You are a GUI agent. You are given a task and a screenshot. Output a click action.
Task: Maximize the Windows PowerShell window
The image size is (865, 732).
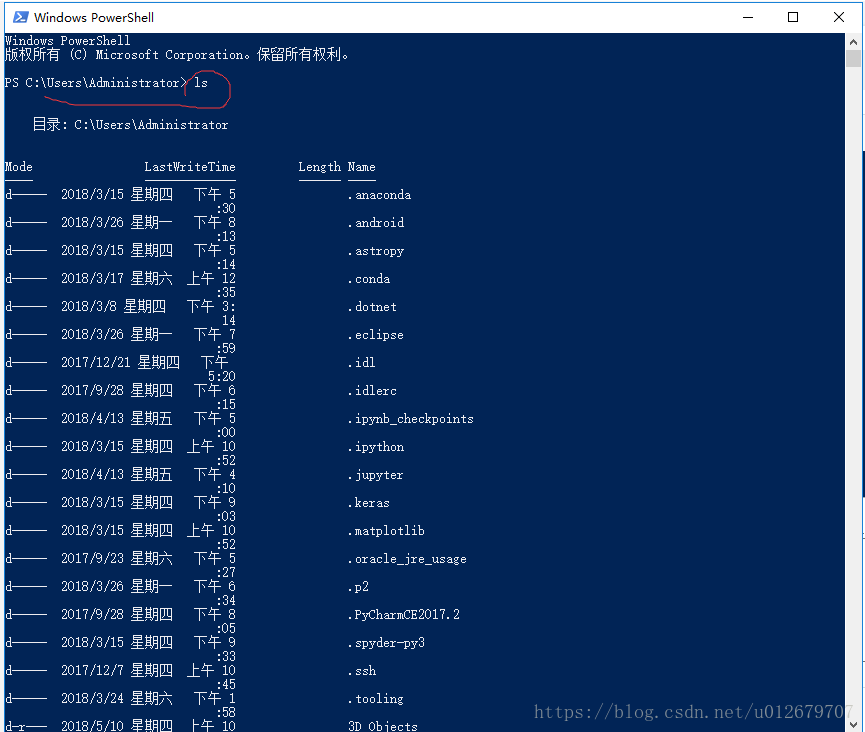point(793,17)
